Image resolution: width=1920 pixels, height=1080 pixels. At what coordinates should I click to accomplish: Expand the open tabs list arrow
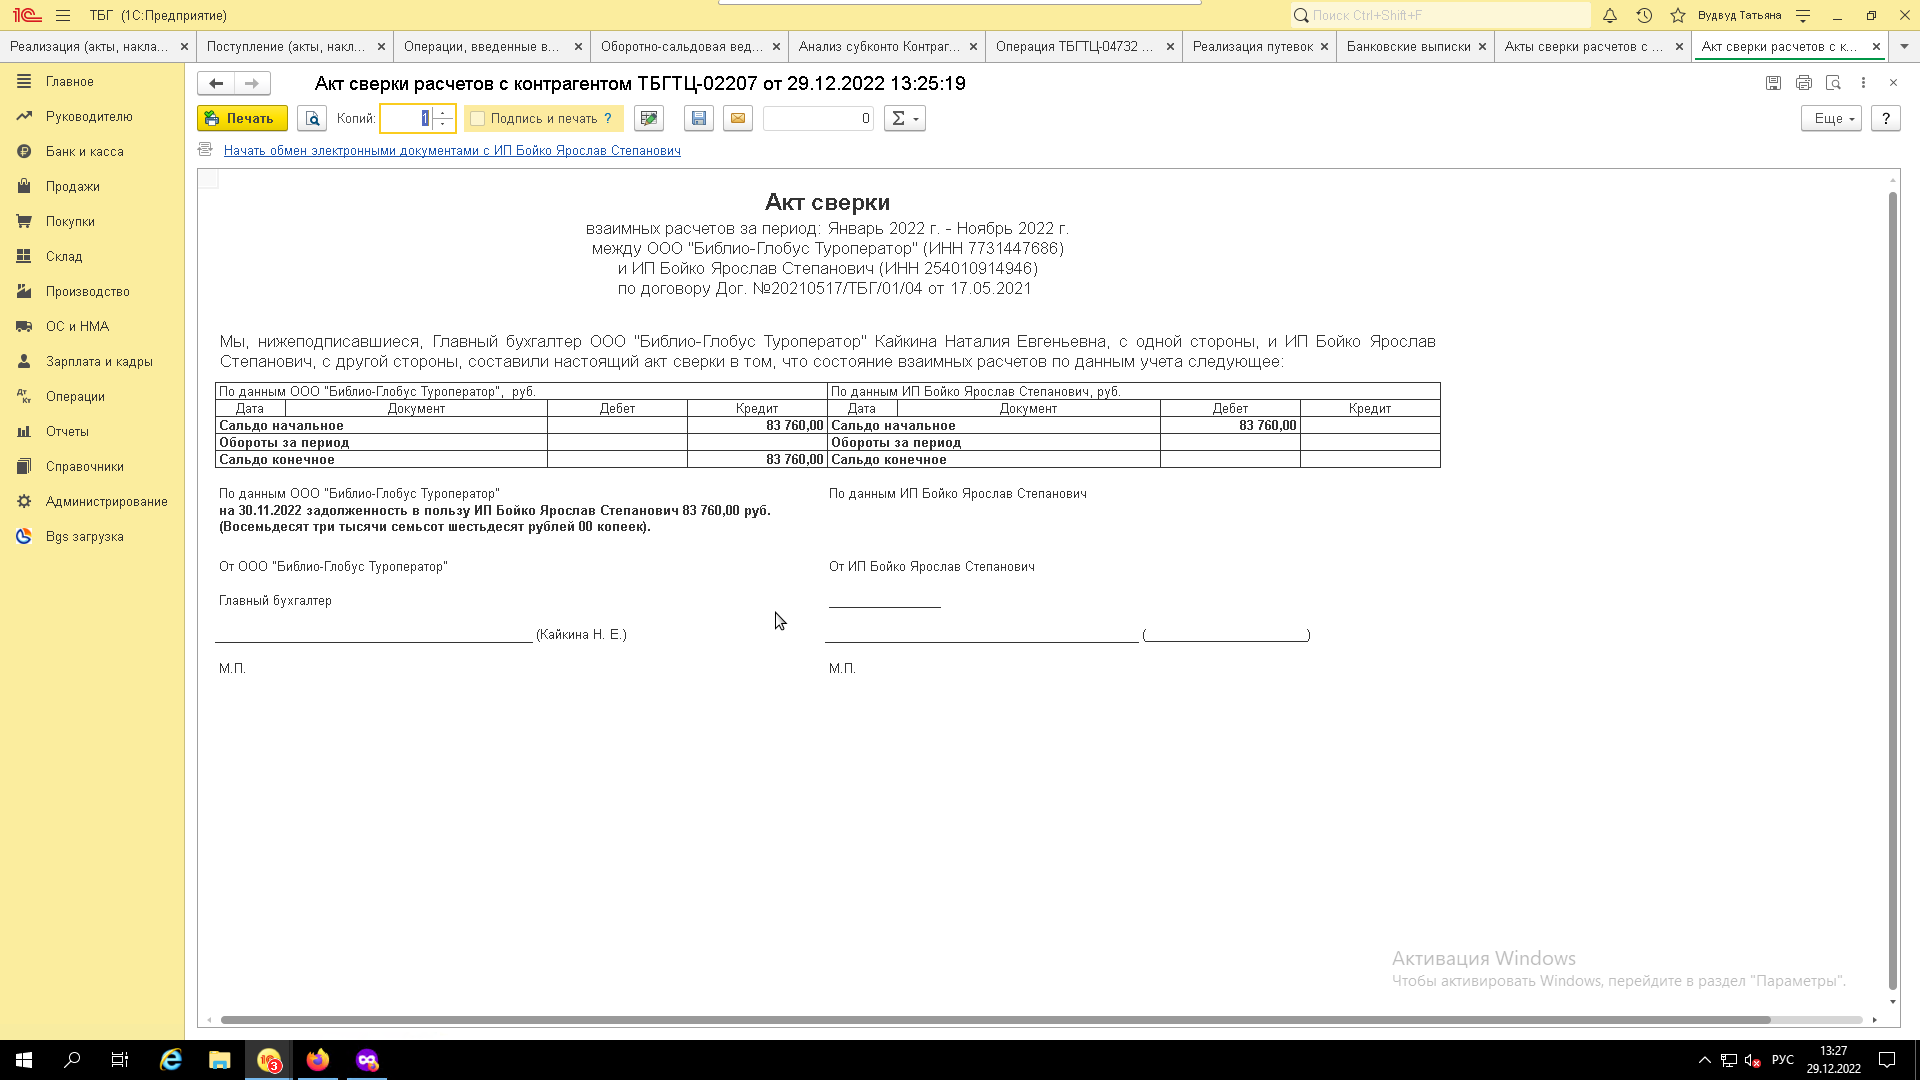(1904, 46)
